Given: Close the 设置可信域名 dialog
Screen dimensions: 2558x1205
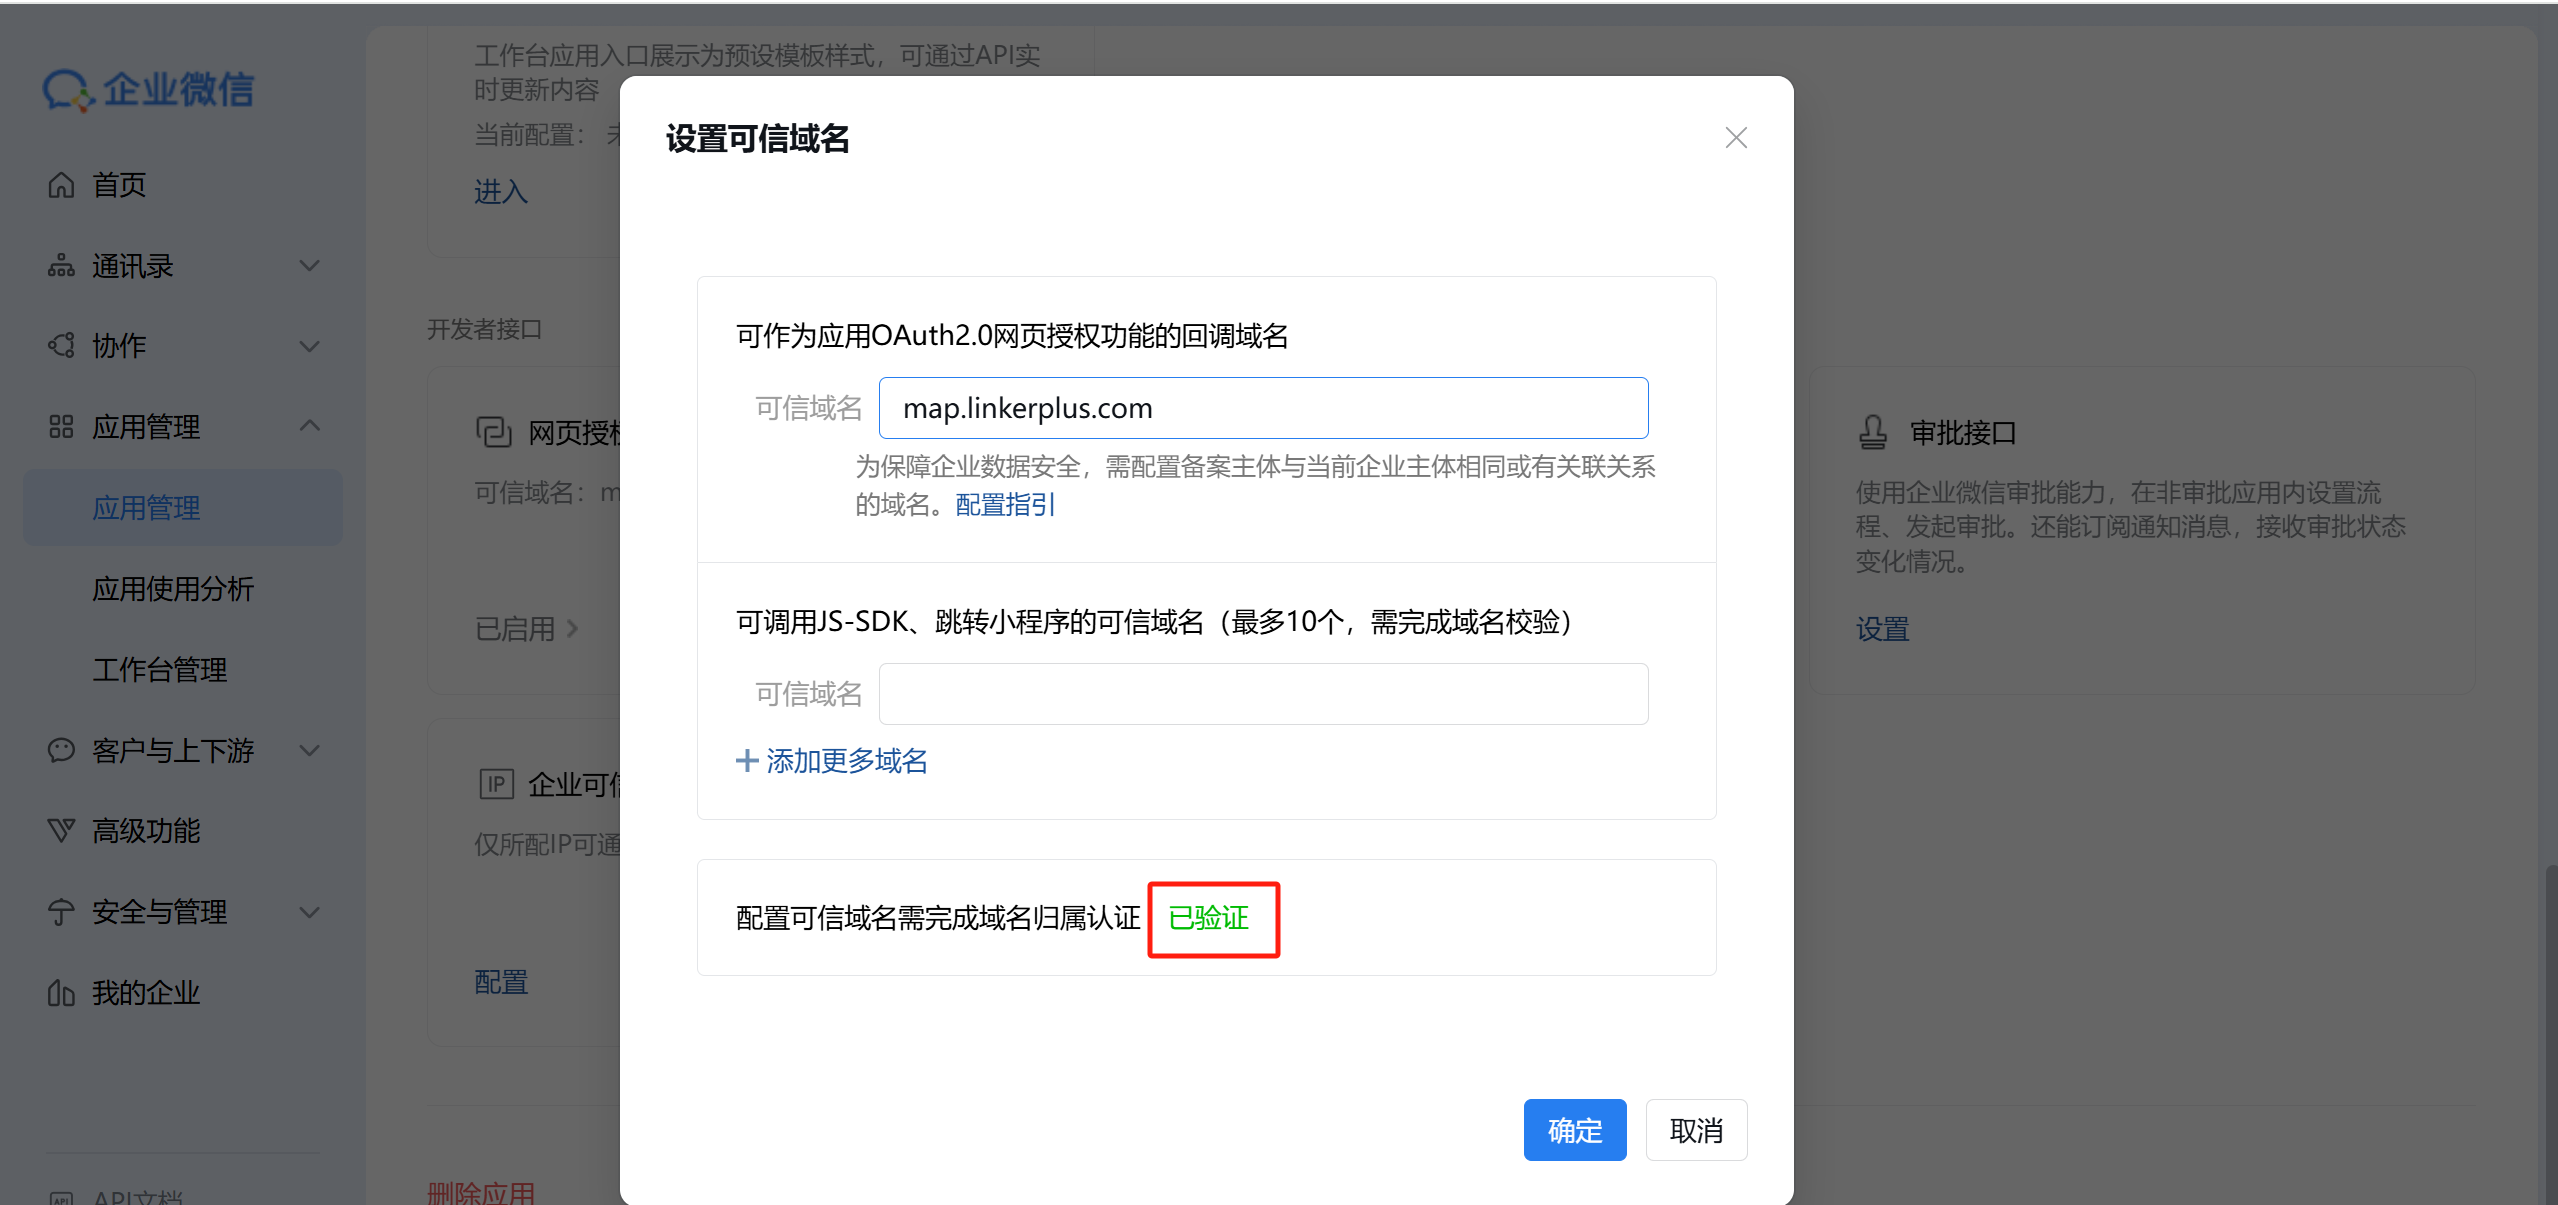Looking at the screenshot, I should (x=1736, y=138).
